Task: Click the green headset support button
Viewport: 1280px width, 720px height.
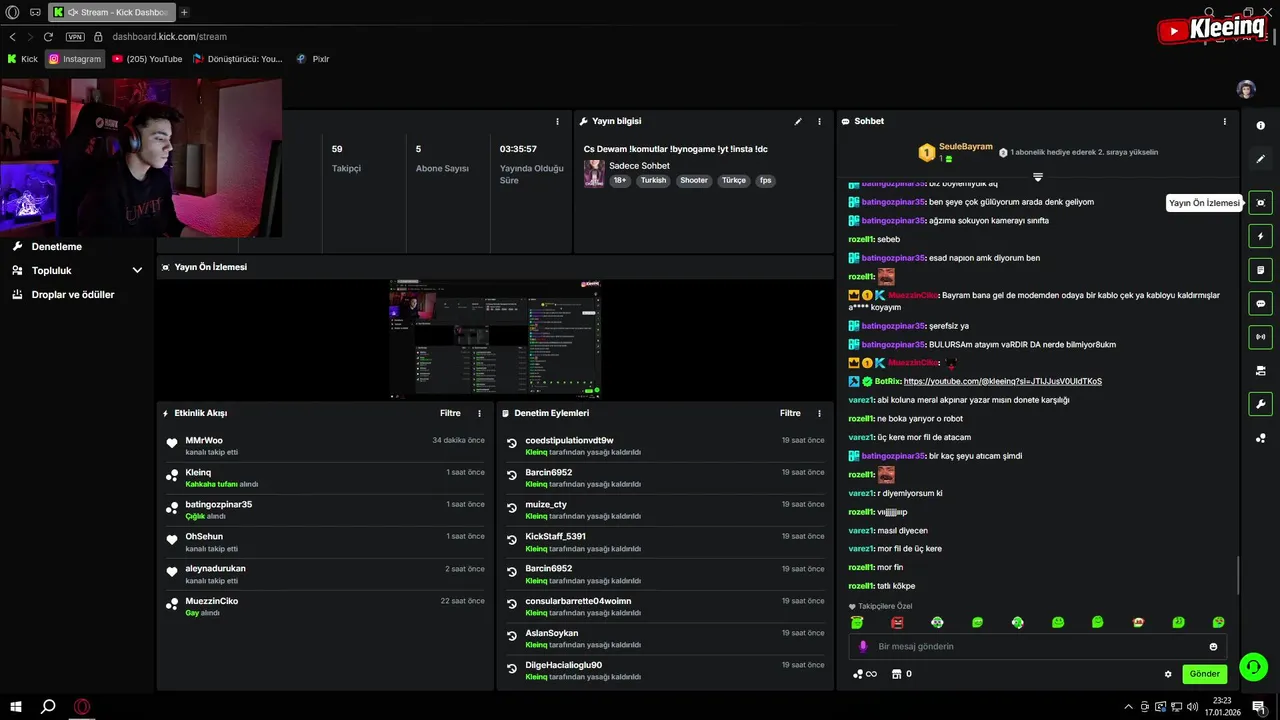Action: (x=1253, y=665)
